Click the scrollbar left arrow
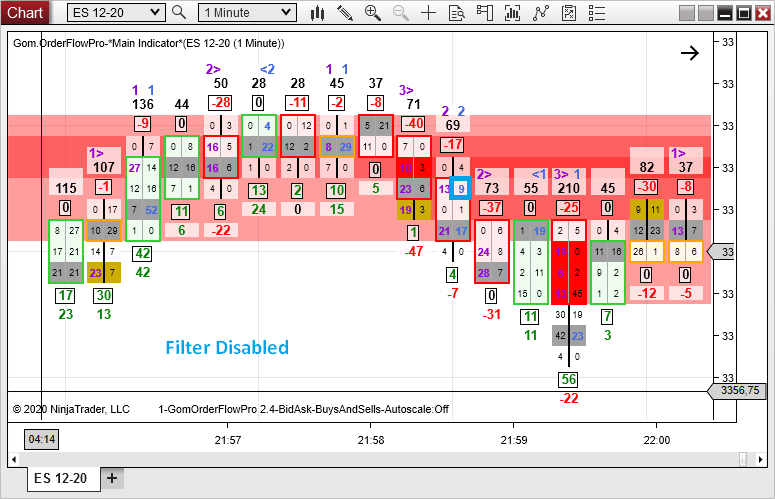 13,459
